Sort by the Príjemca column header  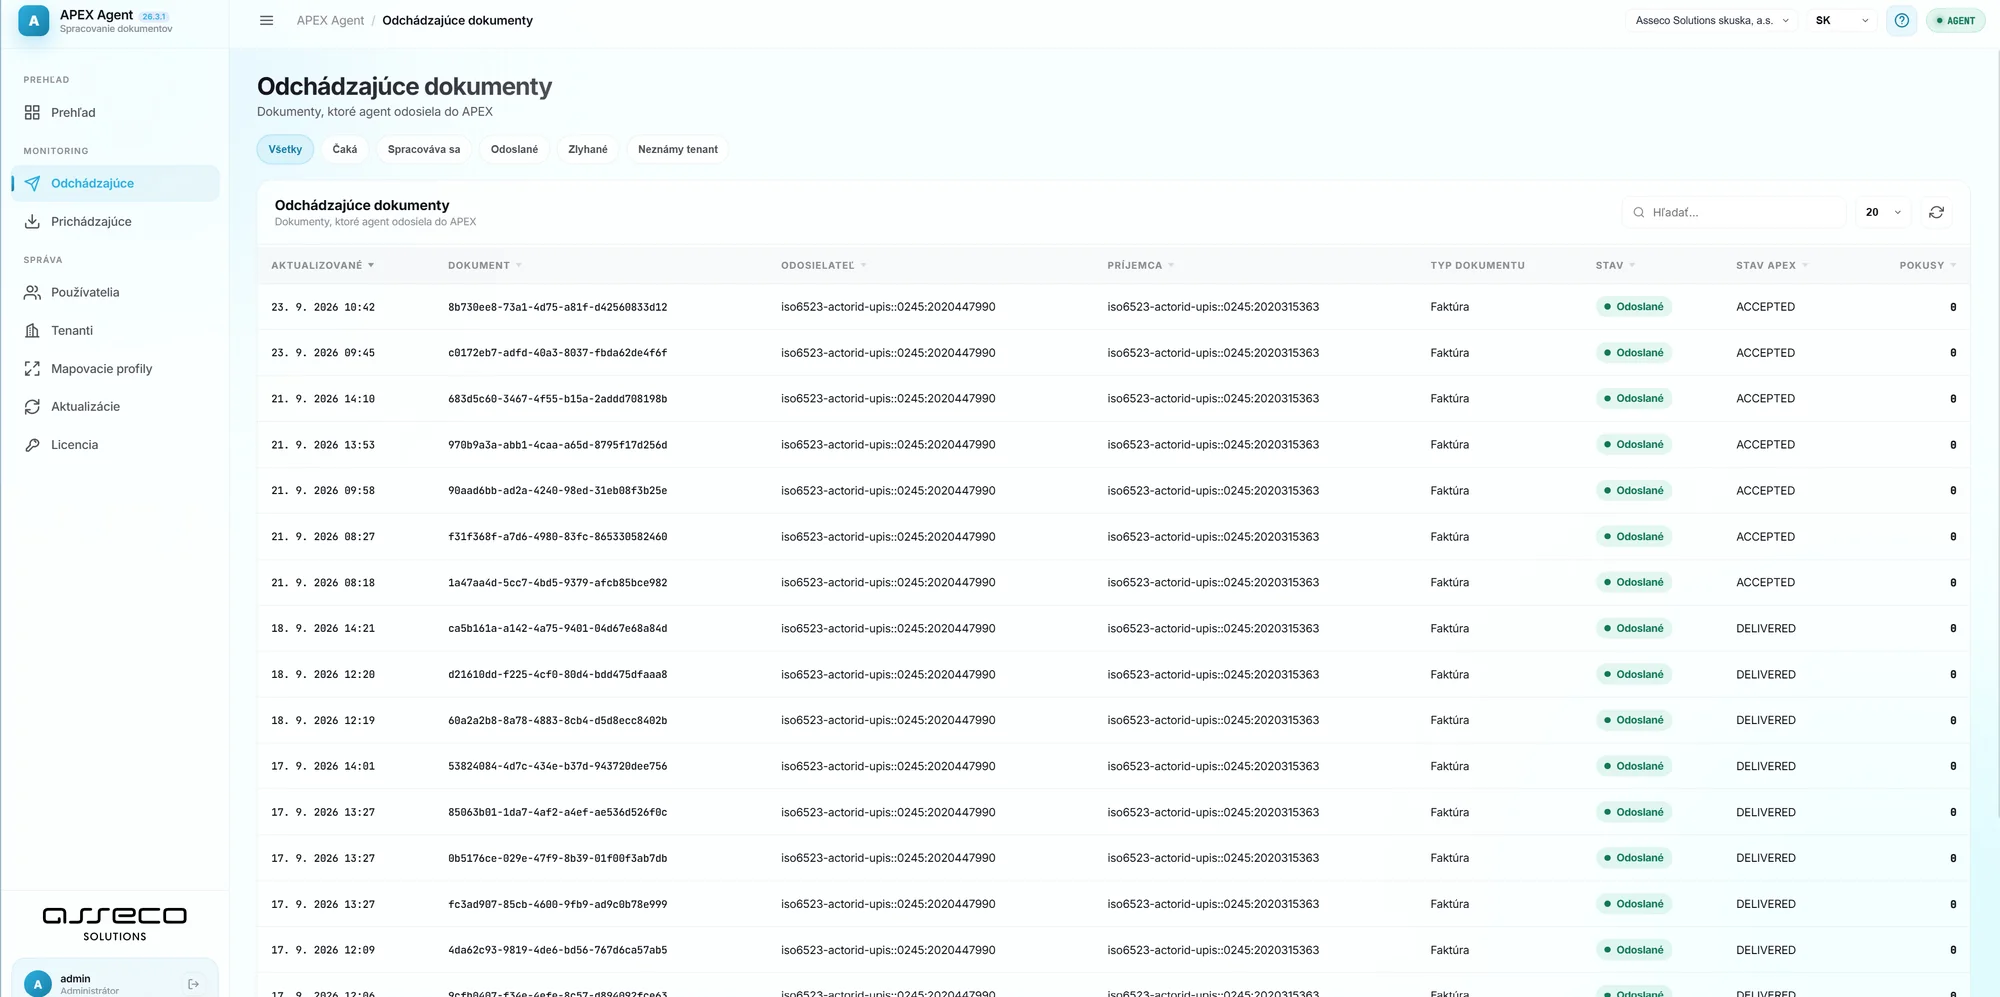pyautogui.click(x=1141, y=266)
